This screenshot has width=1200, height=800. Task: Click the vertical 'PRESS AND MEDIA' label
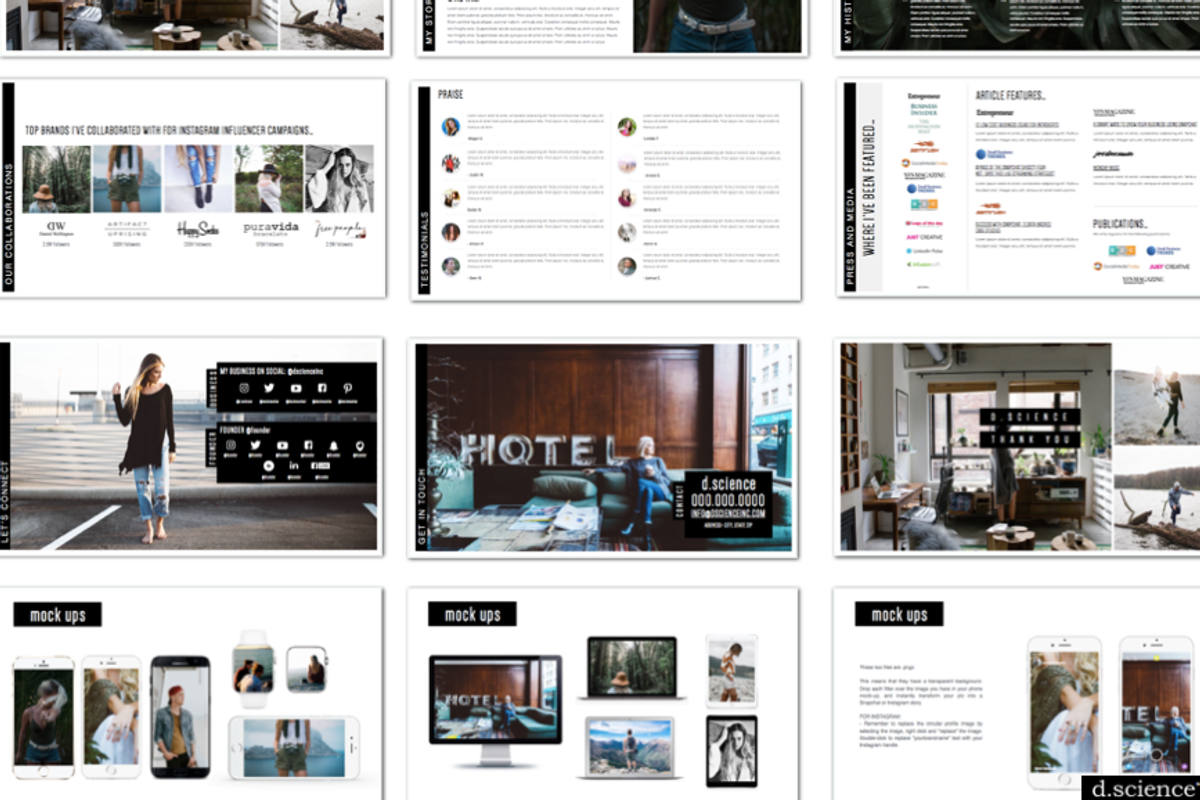click(x=851, y=238)
